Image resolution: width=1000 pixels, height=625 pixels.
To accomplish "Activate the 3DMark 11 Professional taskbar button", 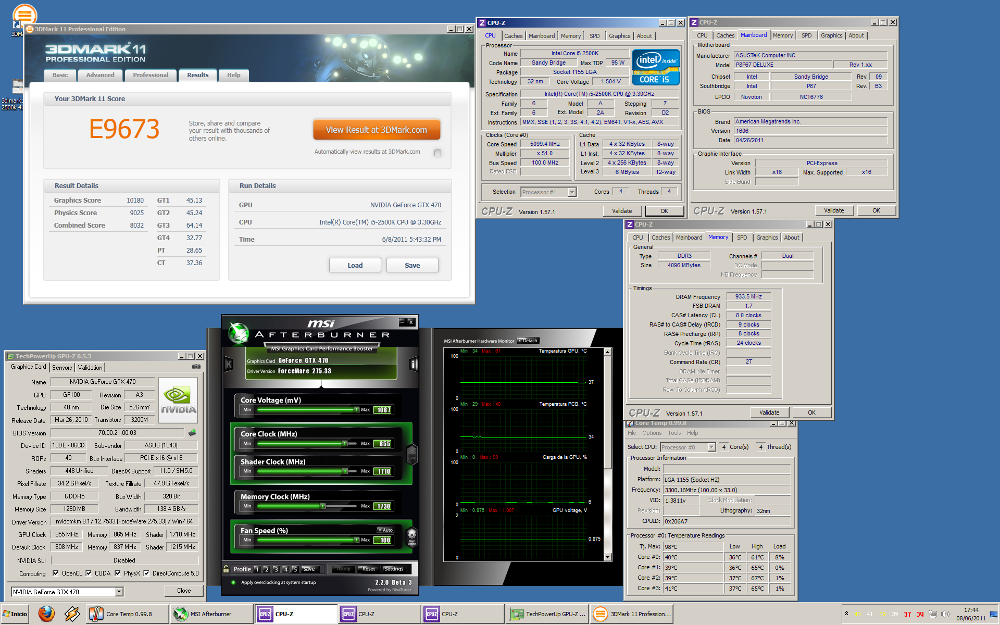I will coord(630,614).
